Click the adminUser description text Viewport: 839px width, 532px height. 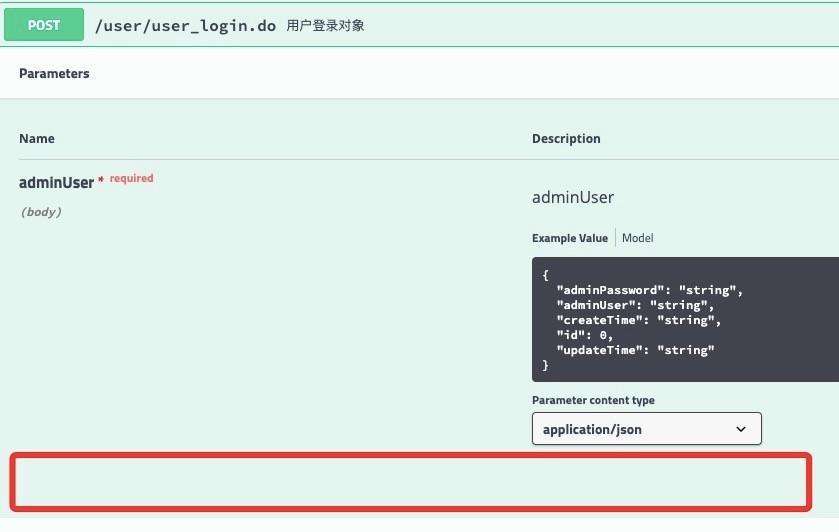pos(573,197)
